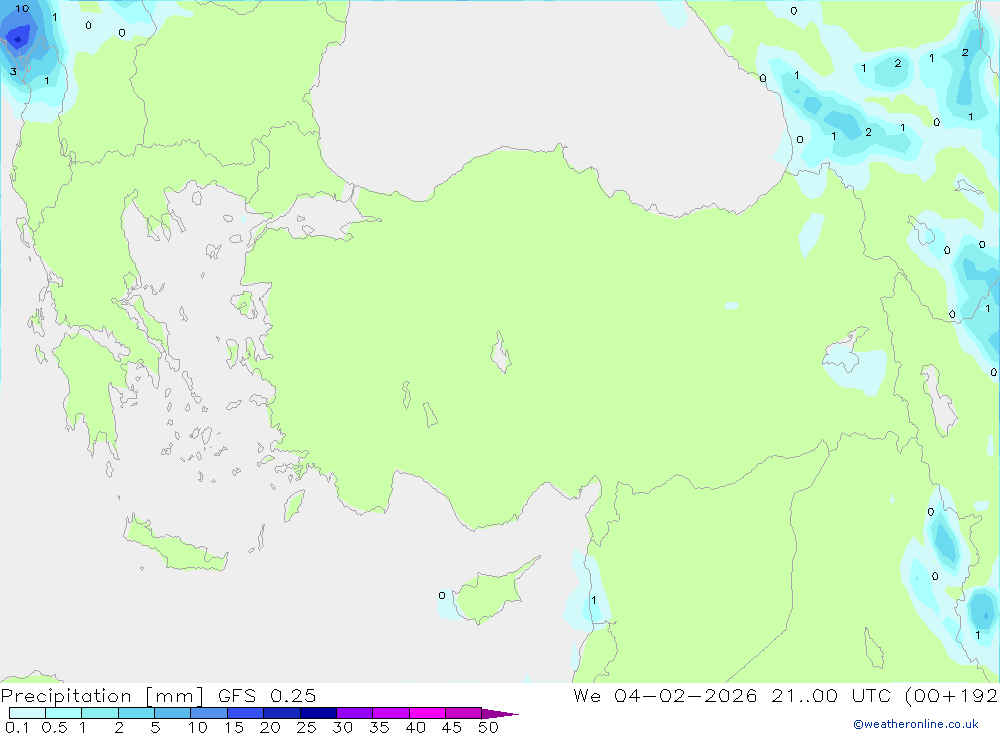Select the 45 mm legend color swatch

tap(464, 713)
